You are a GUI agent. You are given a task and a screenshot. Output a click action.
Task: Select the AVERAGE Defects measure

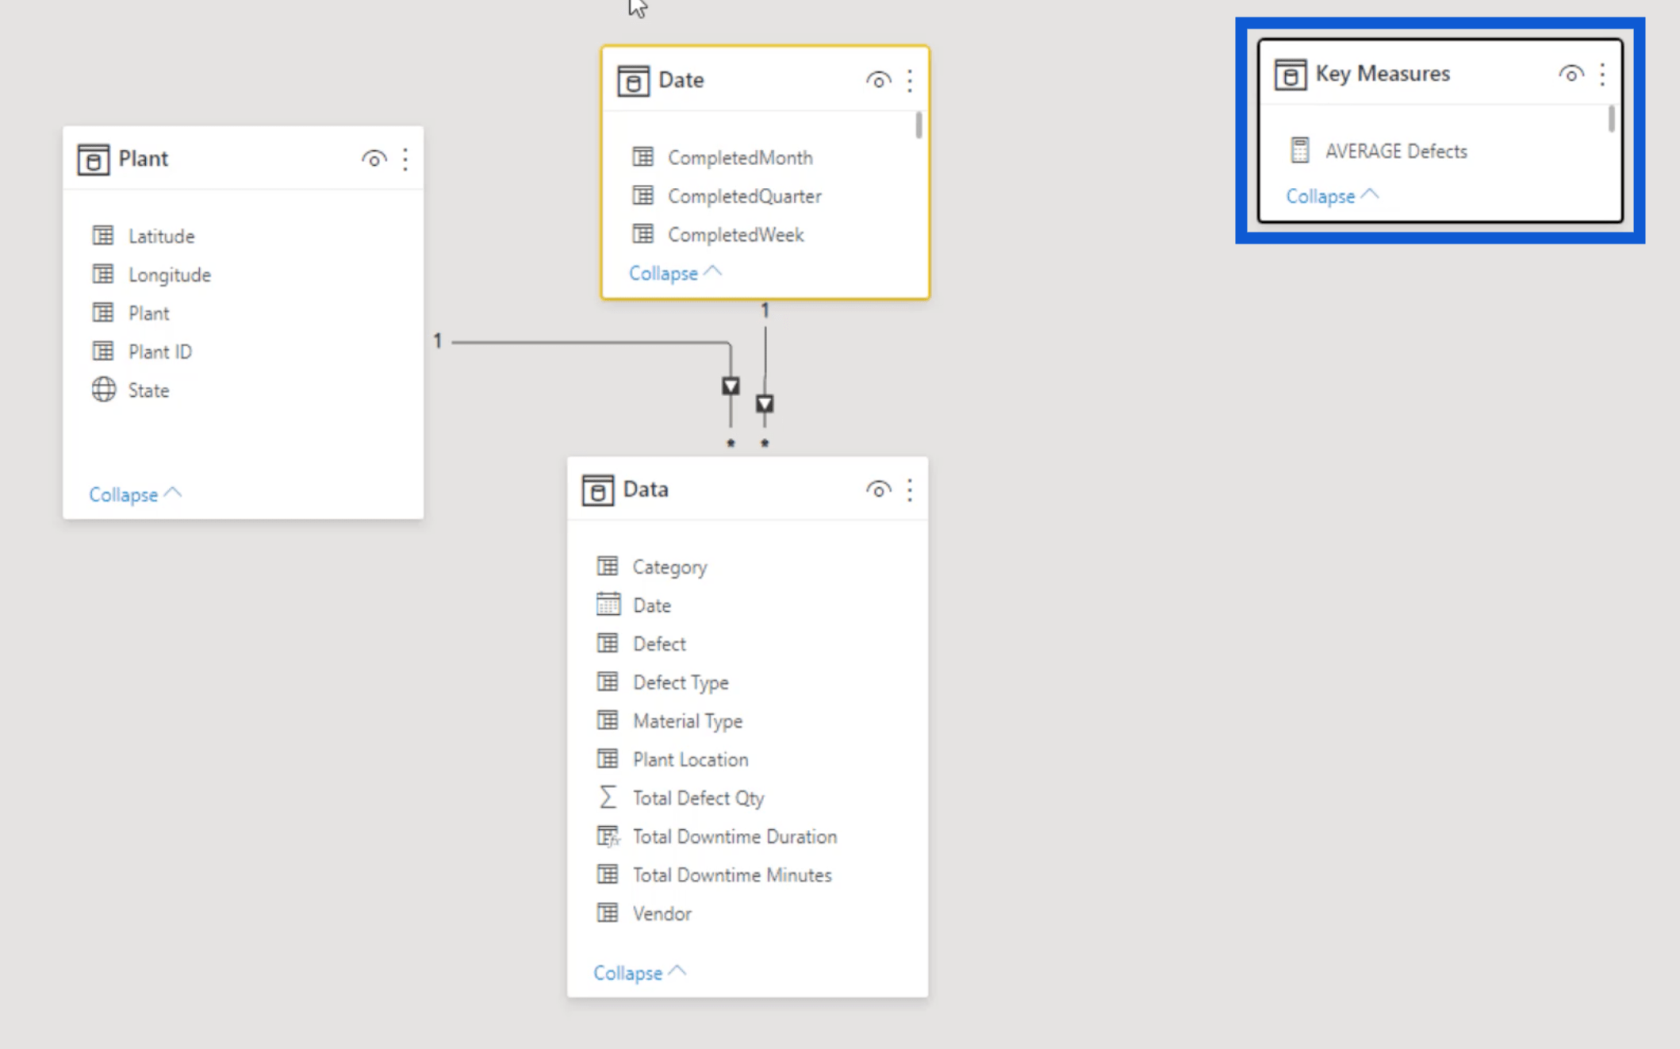[1396, 151]
